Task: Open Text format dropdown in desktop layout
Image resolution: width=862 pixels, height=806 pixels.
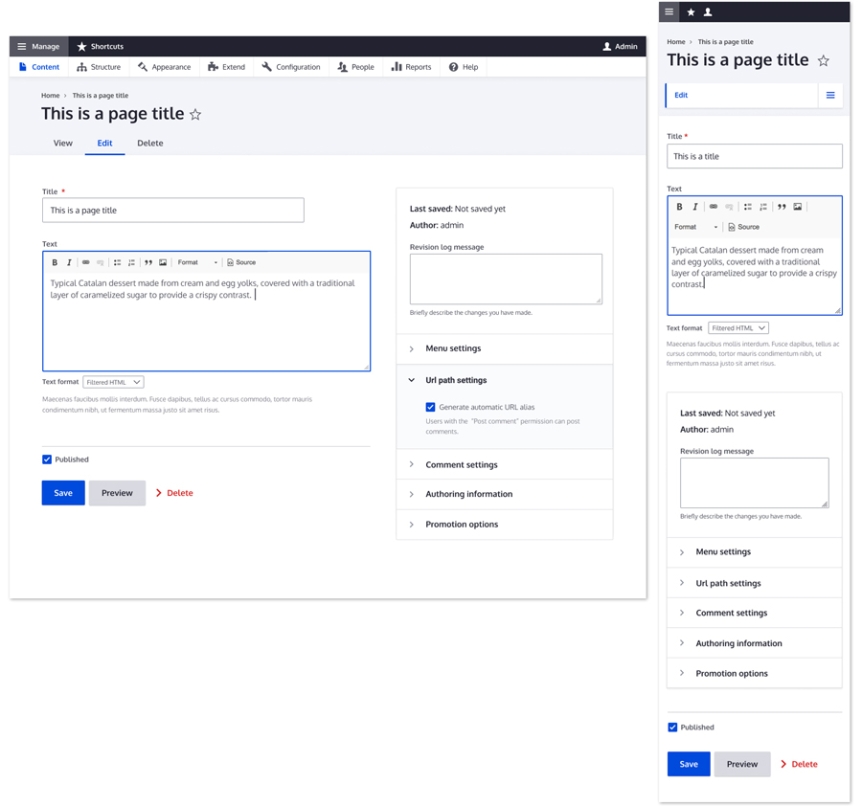Action: [113, 382]
